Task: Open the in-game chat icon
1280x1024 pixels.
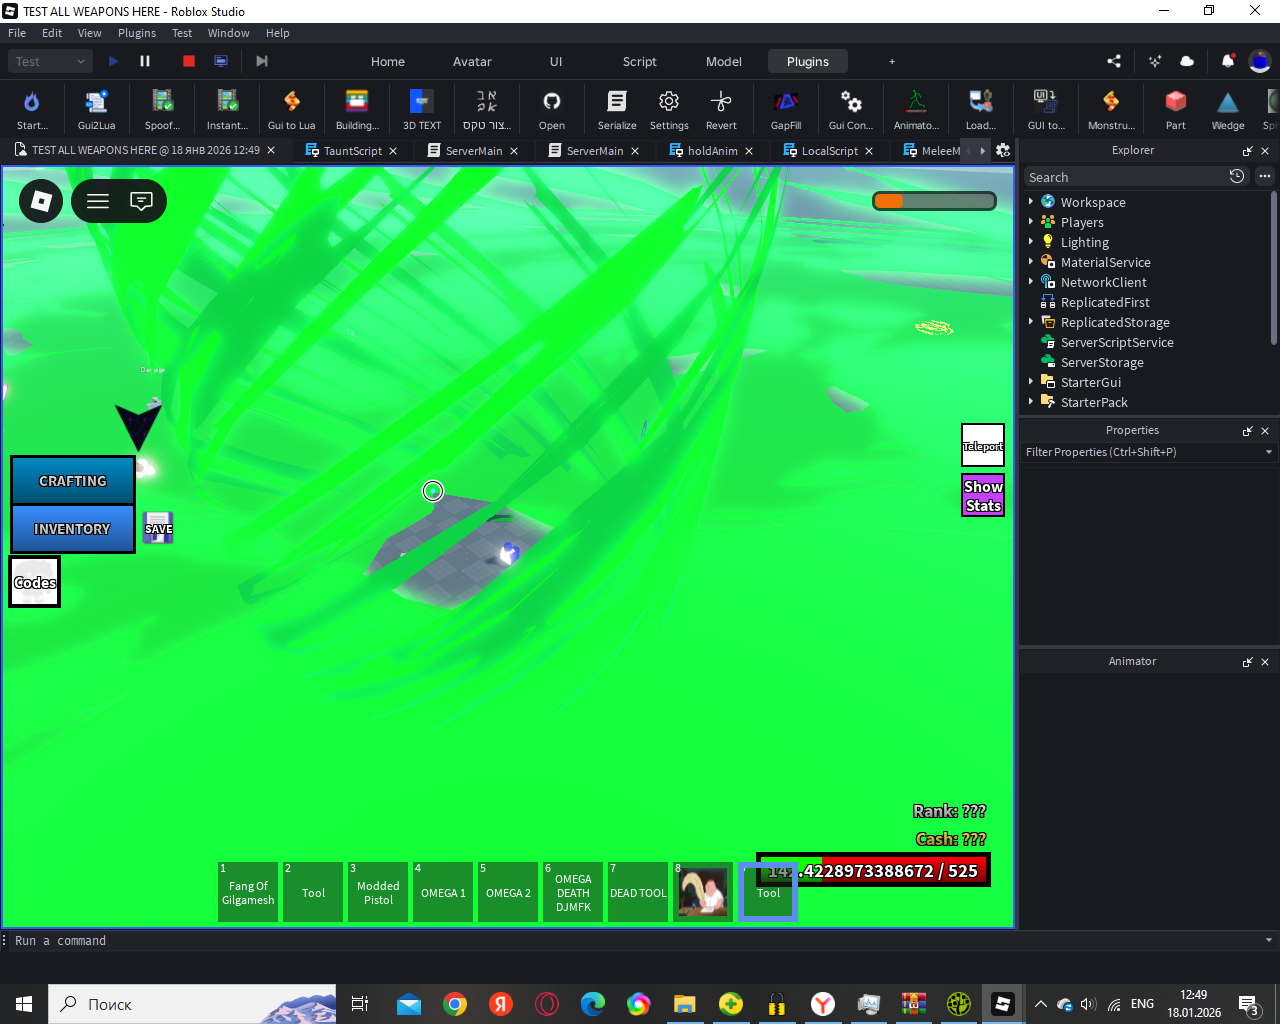Action: (x=142, y=201)
